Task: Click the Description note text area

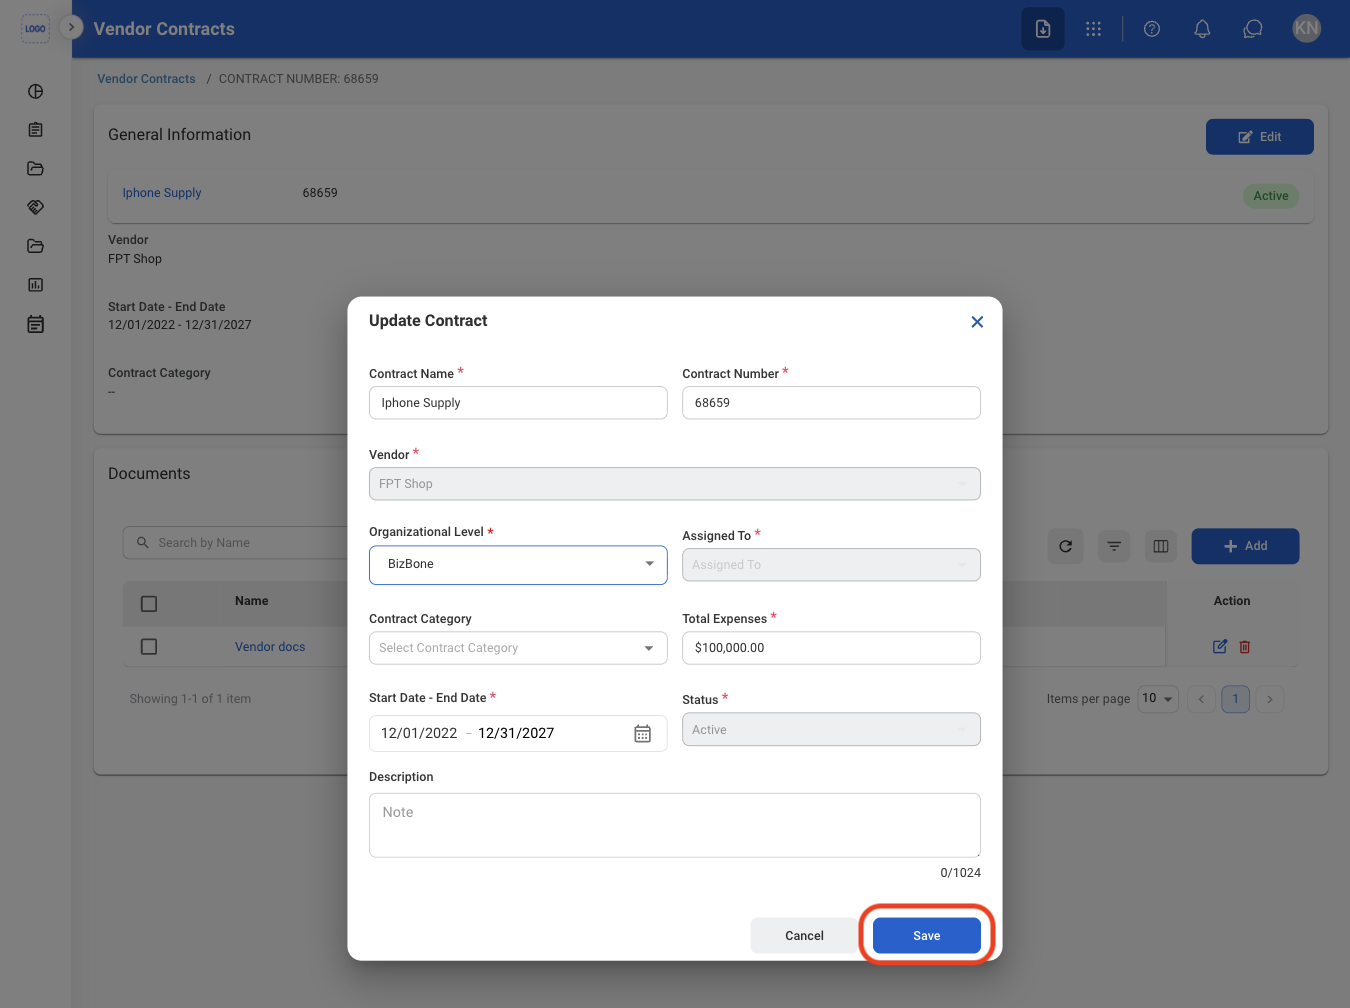Action: pos(675,825)
